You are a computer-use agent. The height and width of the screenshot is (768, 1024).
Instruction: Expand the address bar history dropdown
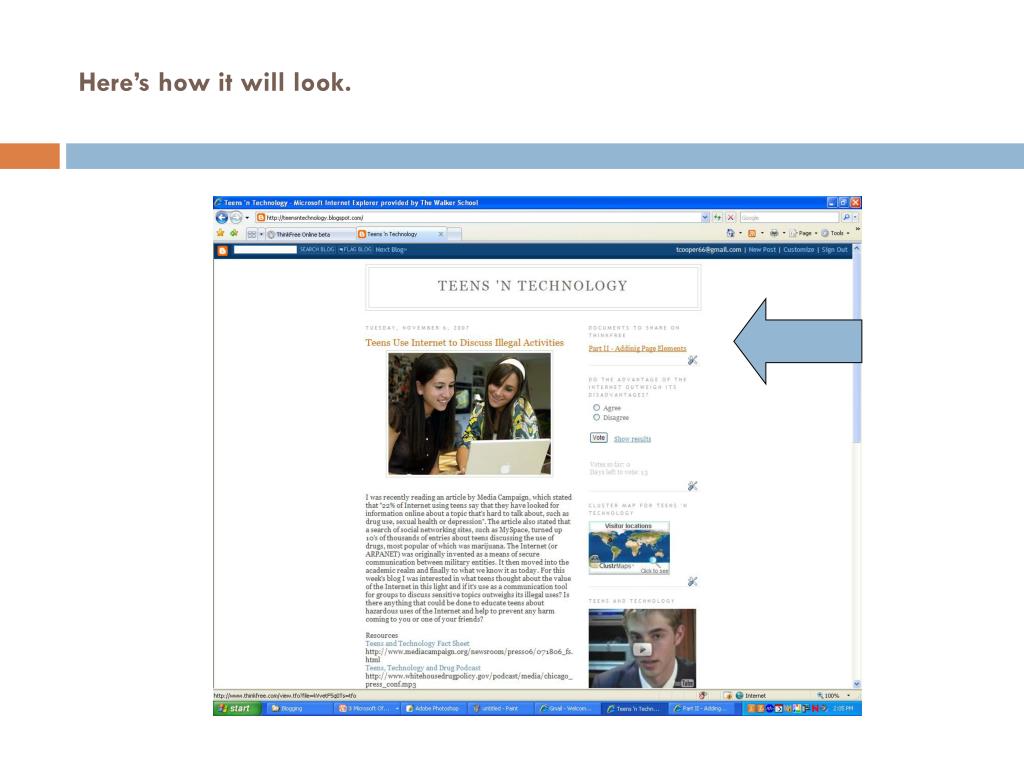click(x=705, y=217)
